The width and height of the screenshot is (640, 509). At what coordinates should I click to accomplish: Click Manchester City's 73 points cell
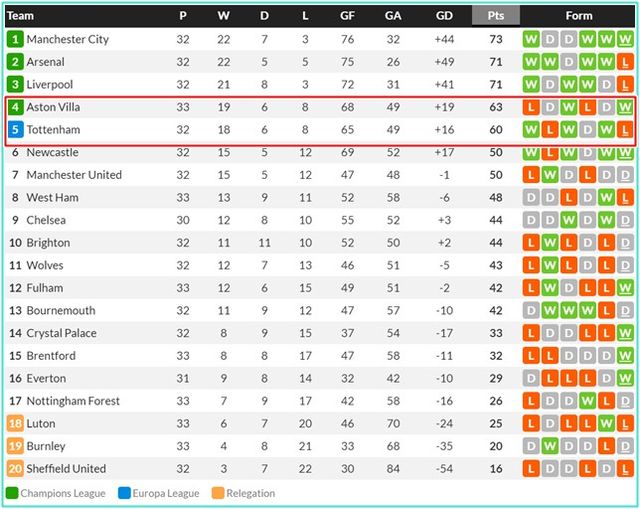click(x=496, y=39)
